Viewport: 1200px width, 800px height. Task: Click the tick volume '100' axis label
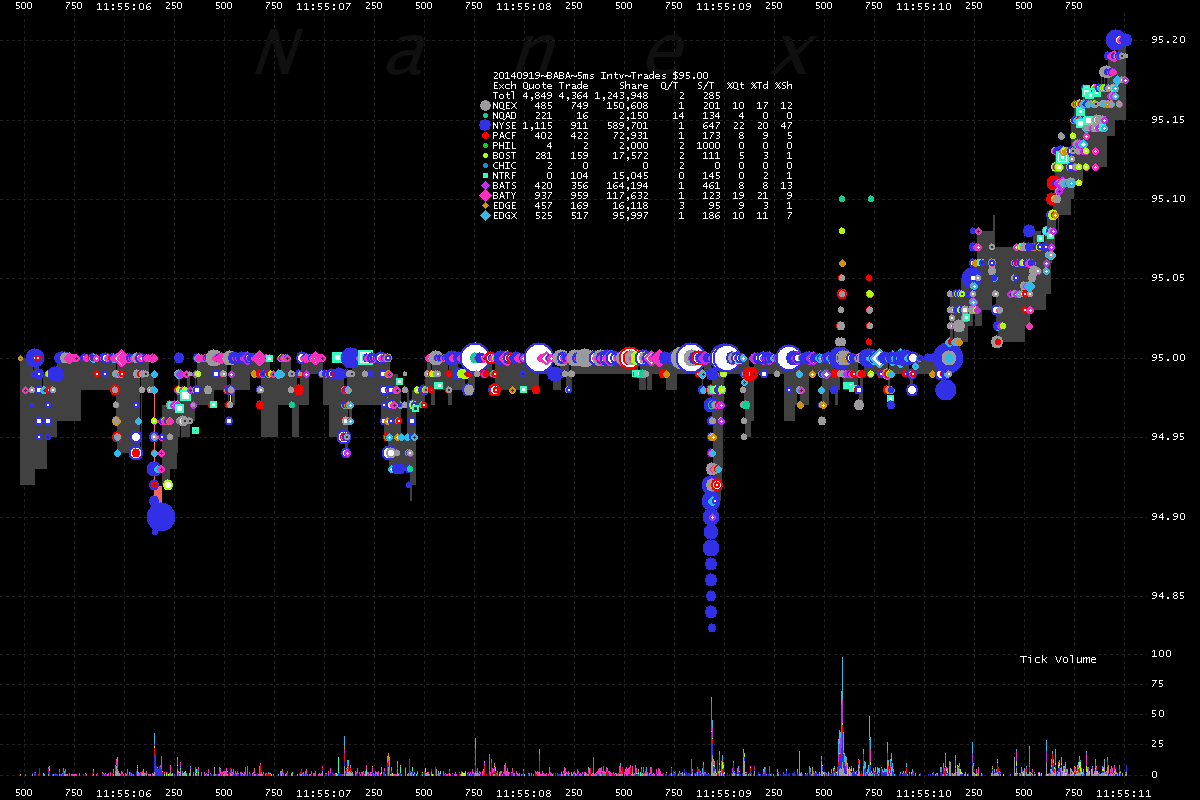[x=1162, y=654]
